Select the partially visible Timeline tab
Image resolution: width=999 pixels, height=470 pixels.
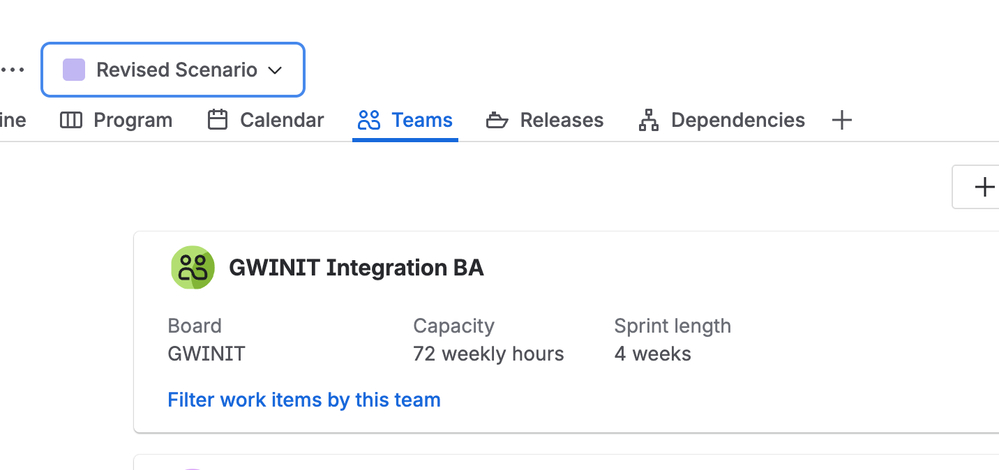13,120
